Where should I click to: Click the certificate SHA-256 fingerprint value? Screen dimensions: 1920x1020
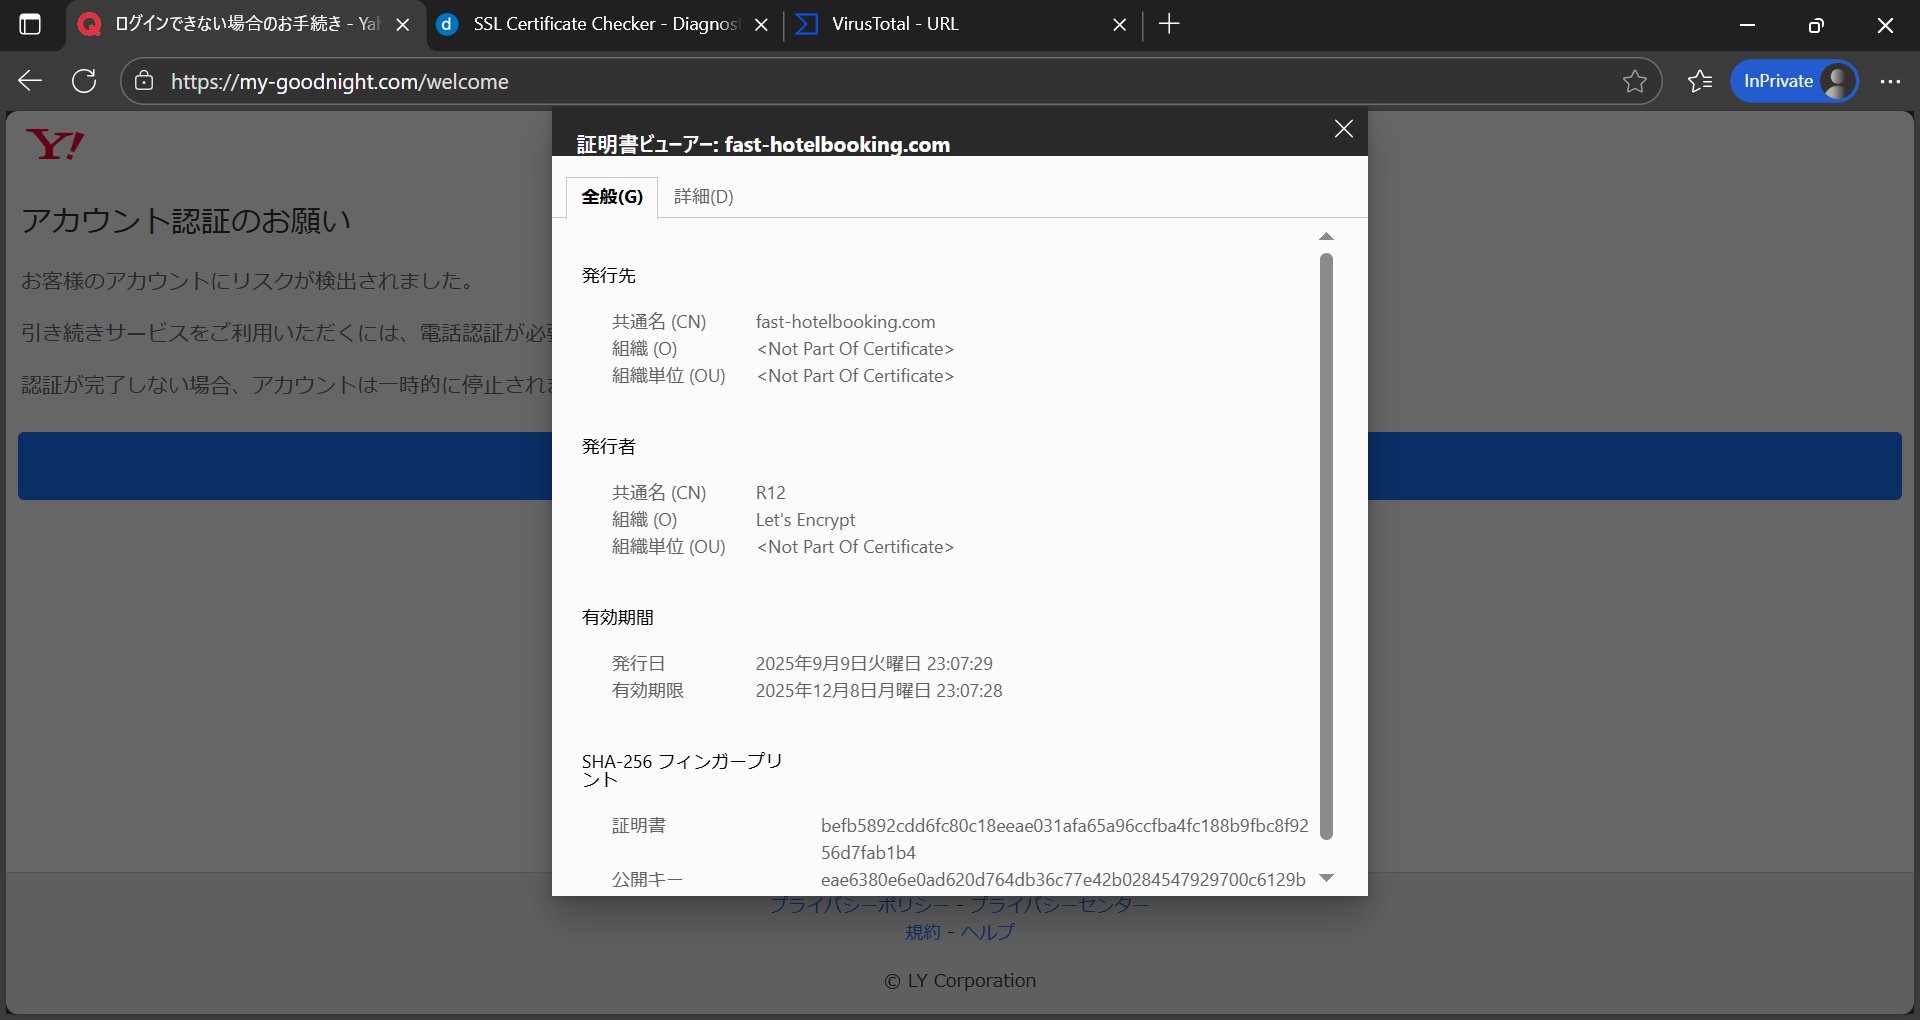pos(1064,839)
